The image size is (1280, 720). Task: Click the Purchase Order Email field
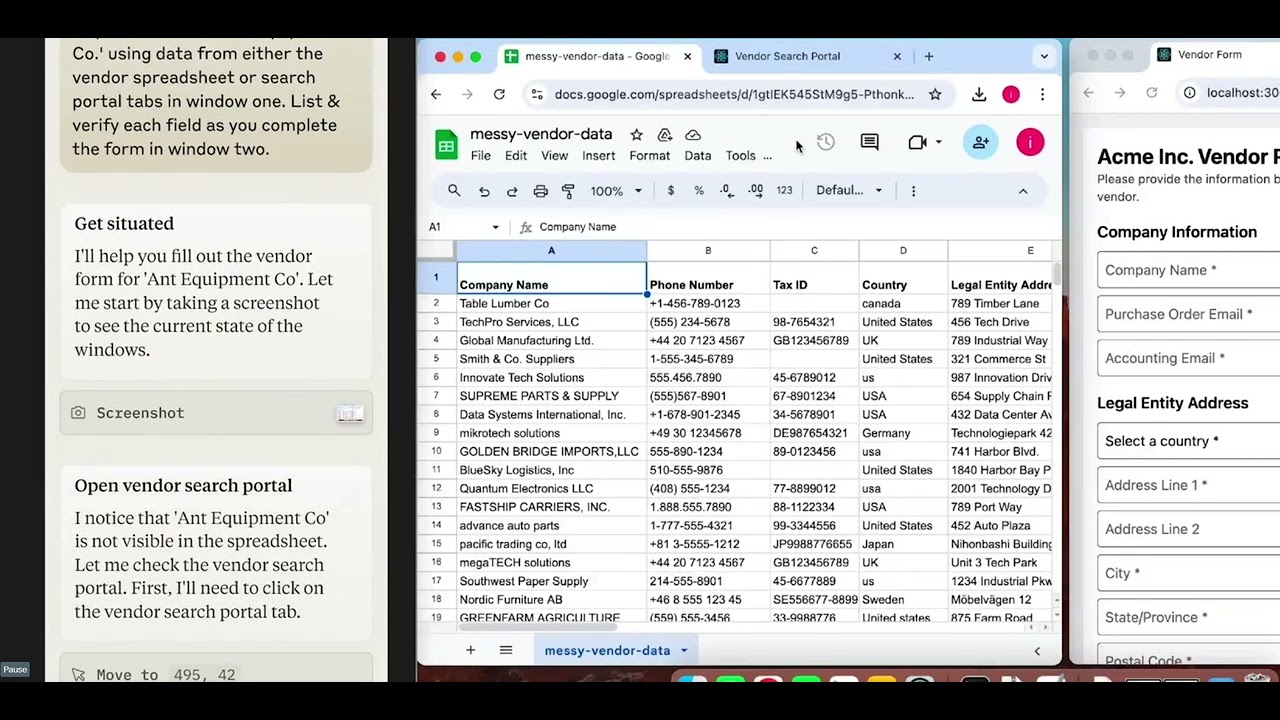(1188, 314)
